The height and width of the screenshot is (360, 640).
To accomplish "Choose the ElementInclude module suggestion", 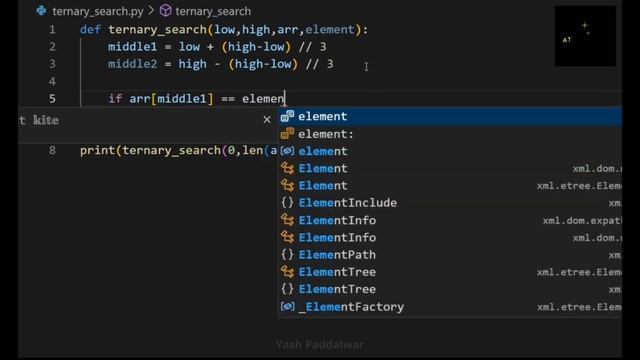I will pos(450,203).
